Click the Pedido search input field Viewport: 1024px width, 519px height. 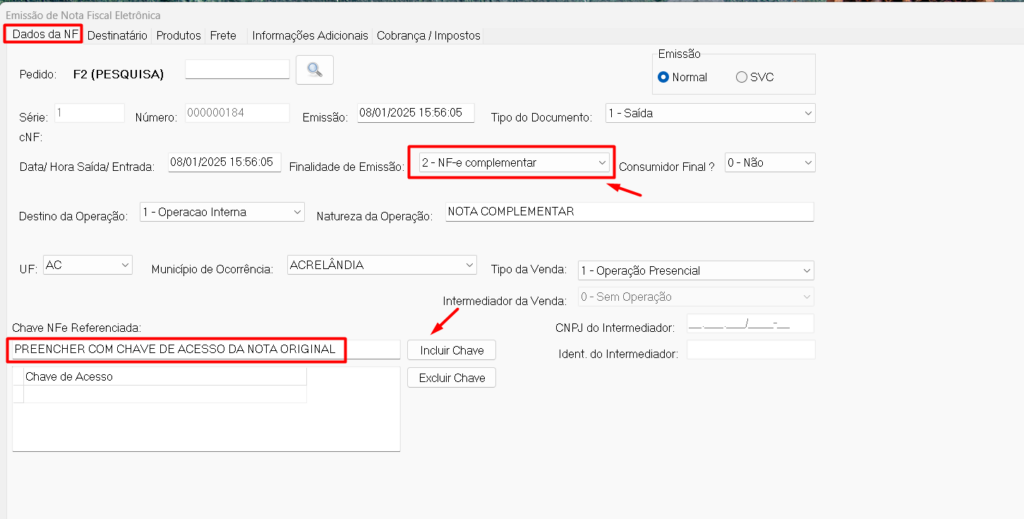237,69
